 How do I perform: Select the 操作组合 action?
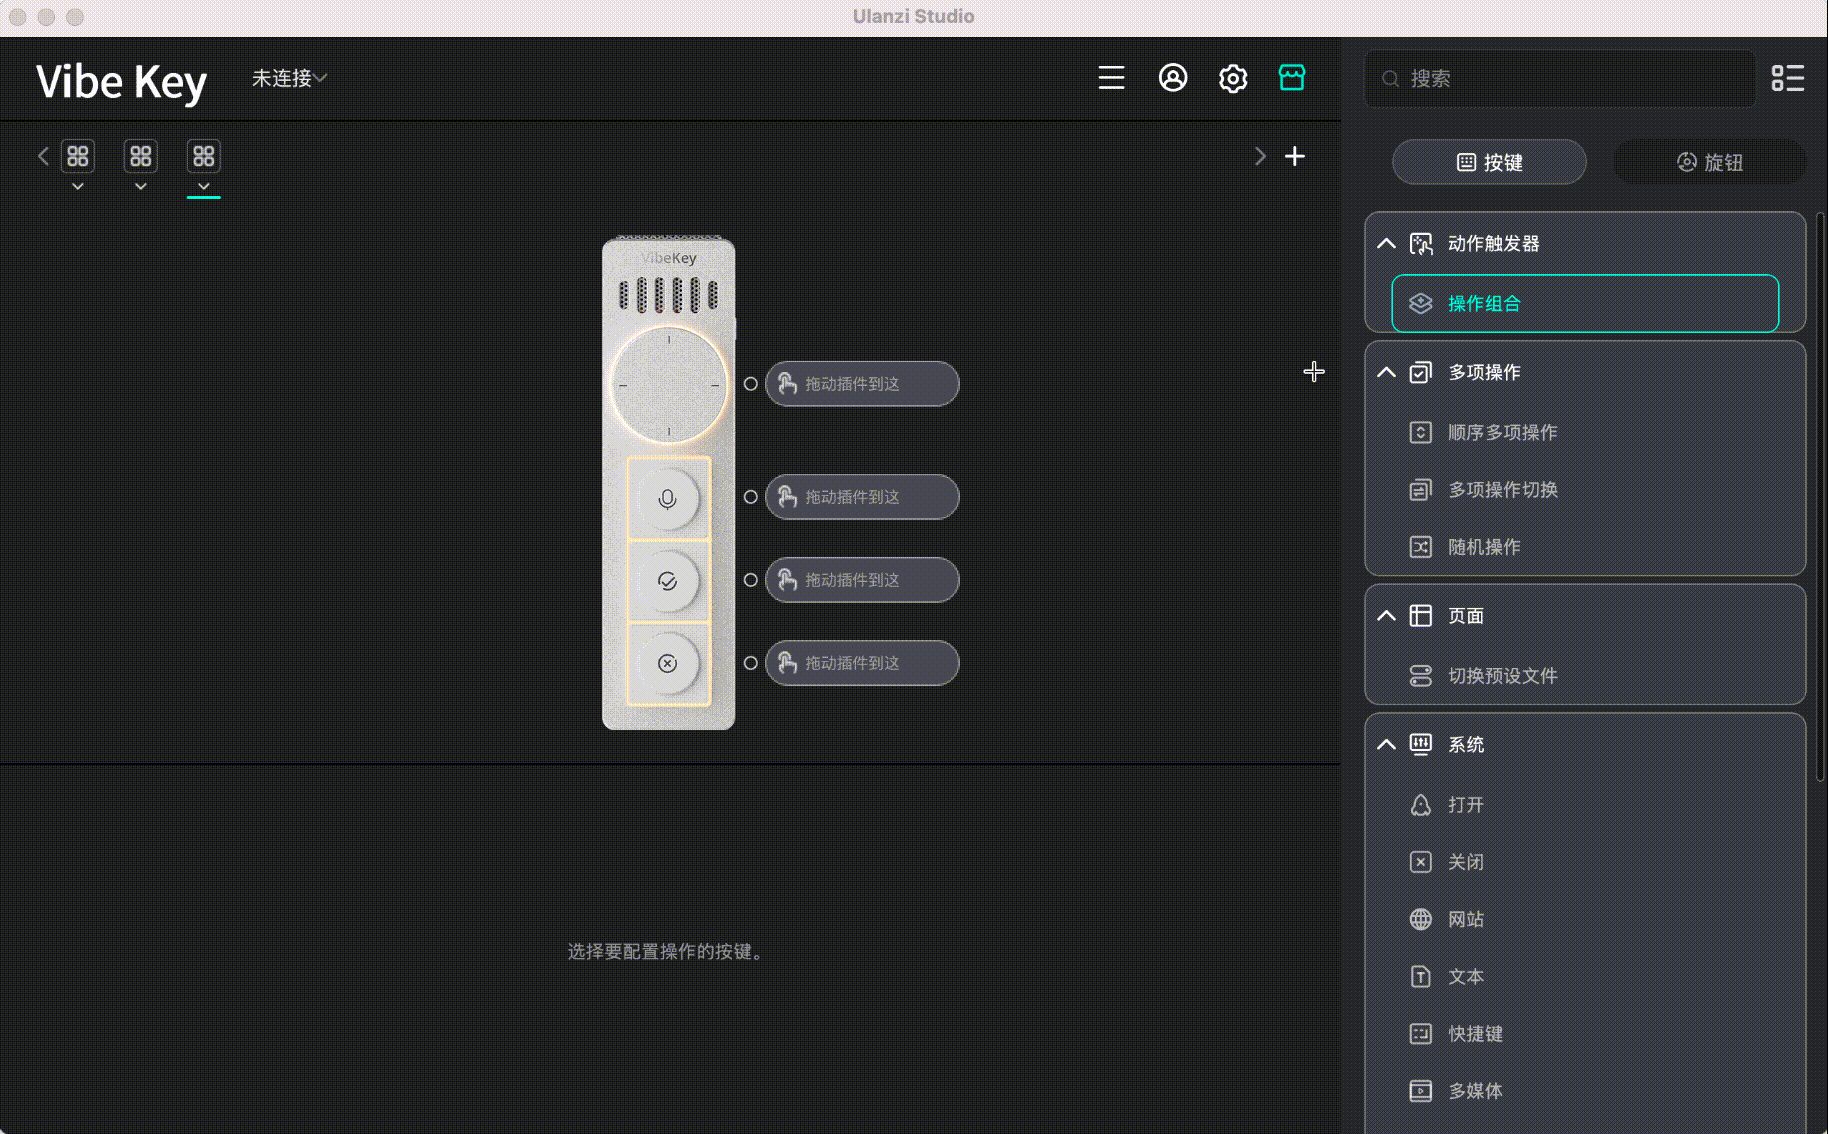pyautogui.click(x=1585, y=303)
